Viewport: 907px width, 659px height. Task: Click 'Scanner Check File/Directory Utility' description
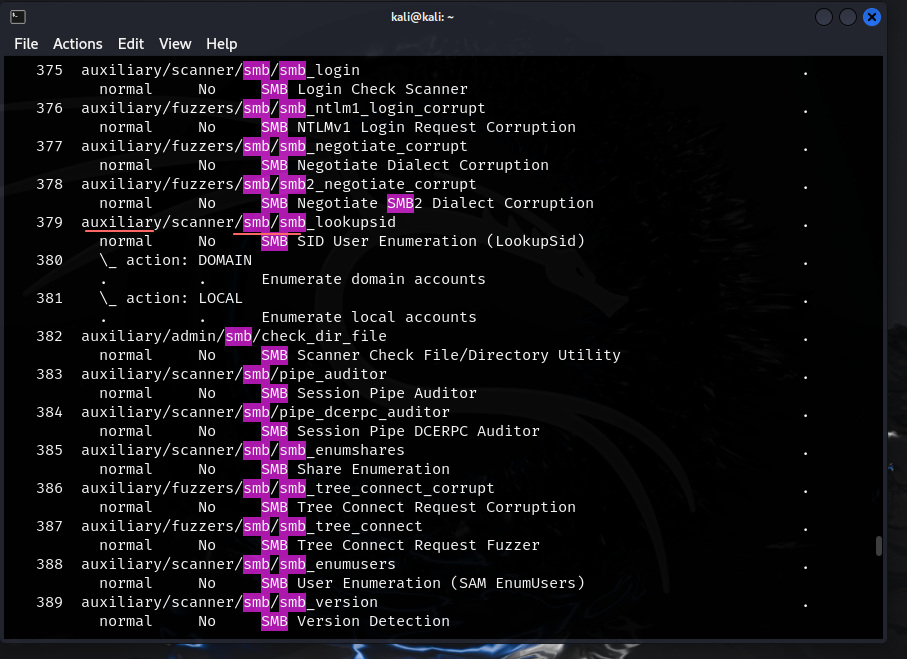coord(459,356)
